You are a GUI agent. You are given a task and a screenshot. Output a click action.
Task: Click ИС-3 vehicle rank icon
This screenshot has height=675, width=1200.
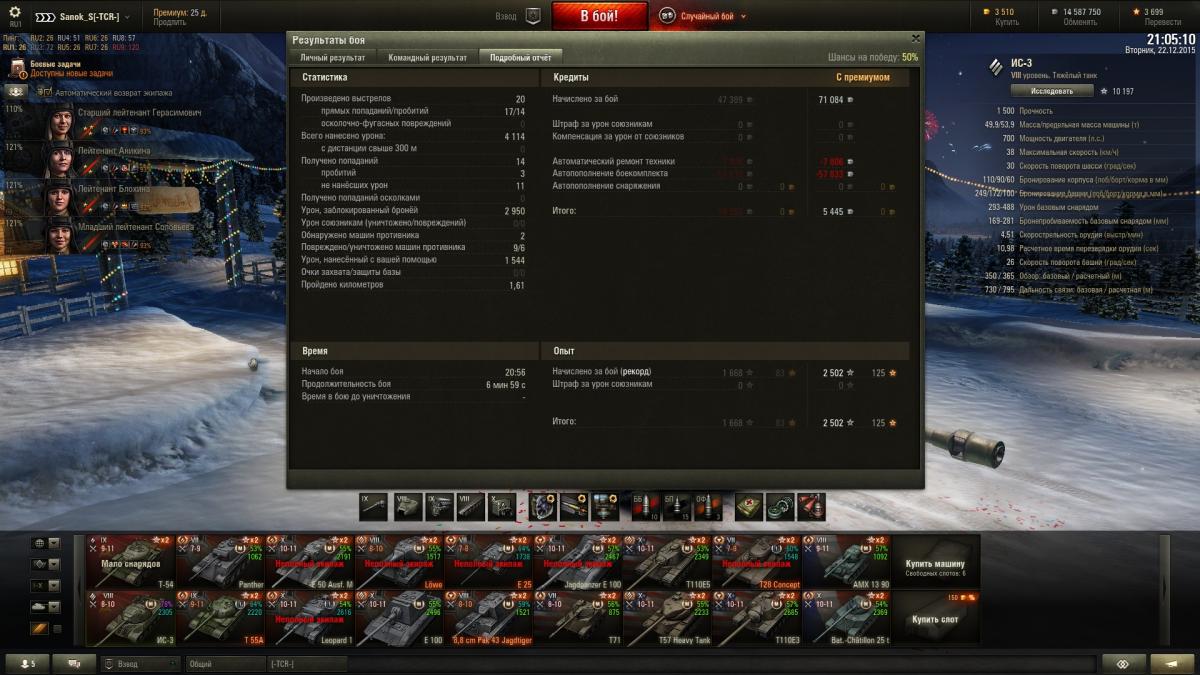(995, 68)
